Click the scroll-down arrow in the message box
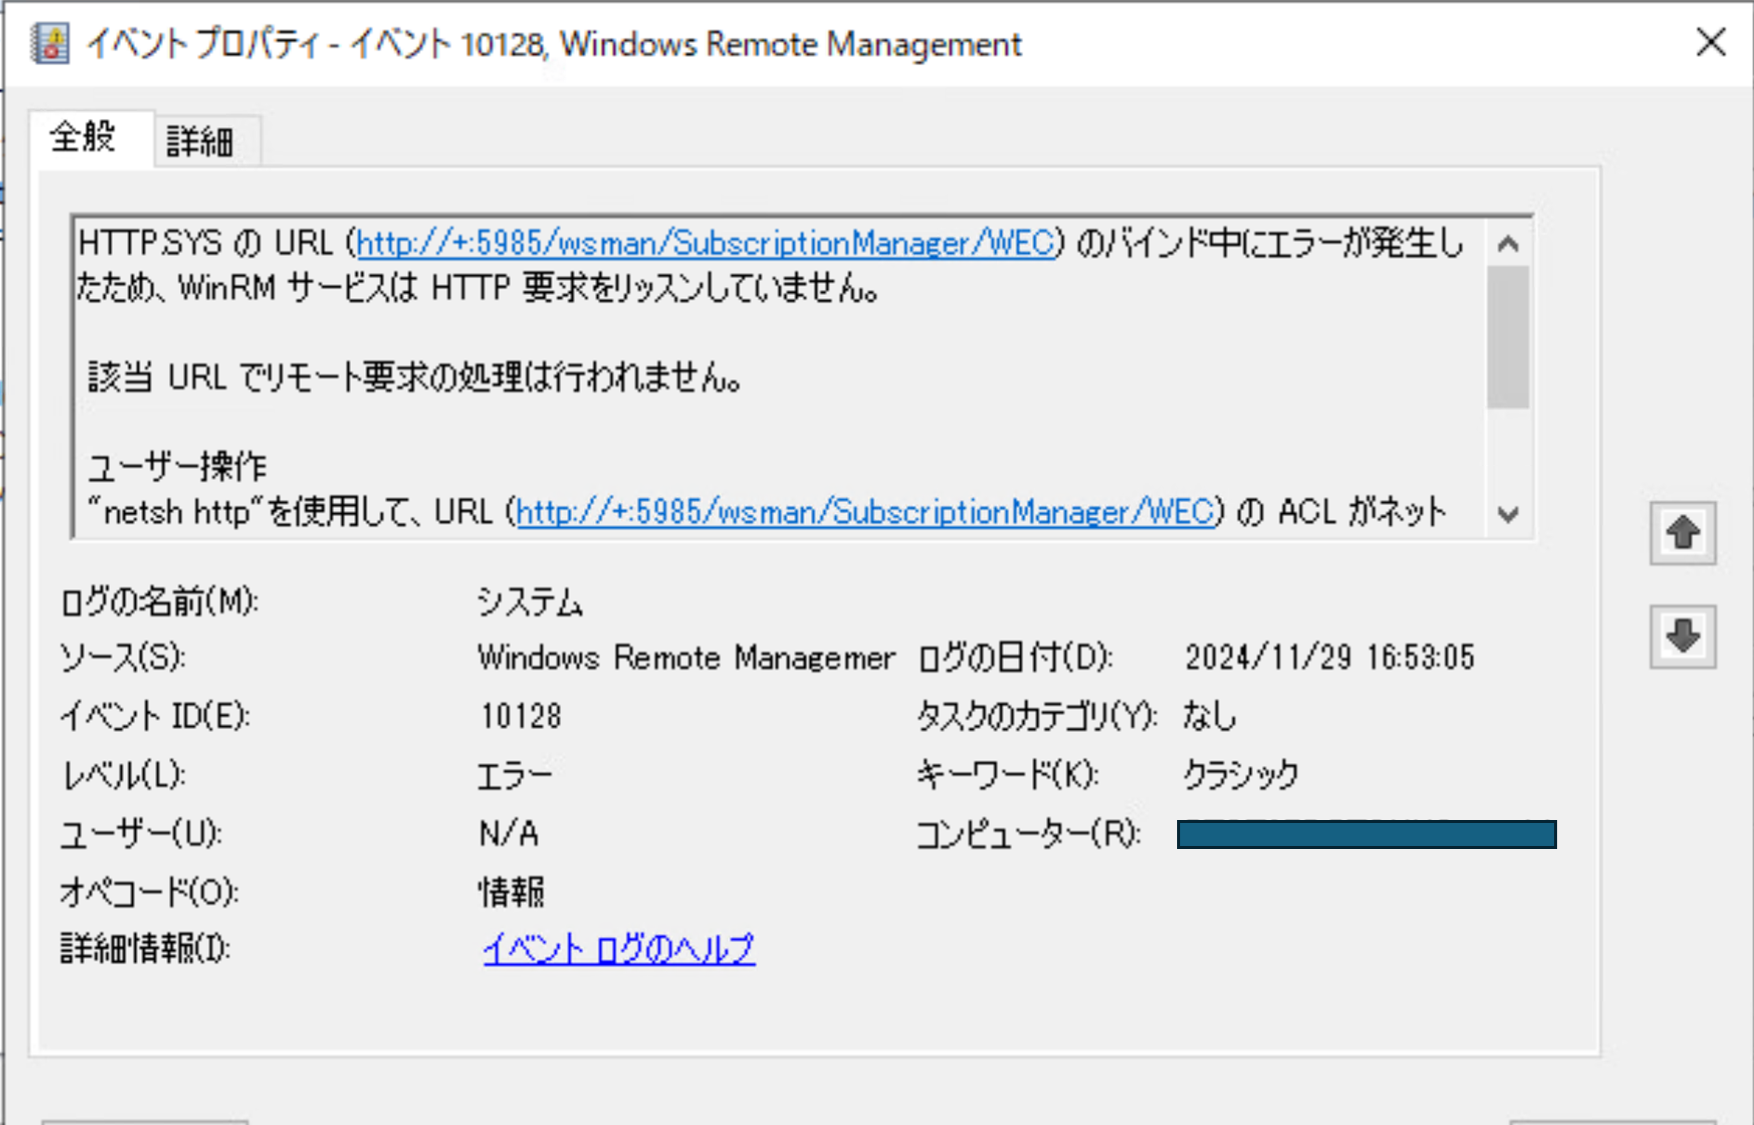 coord(1509,513)
